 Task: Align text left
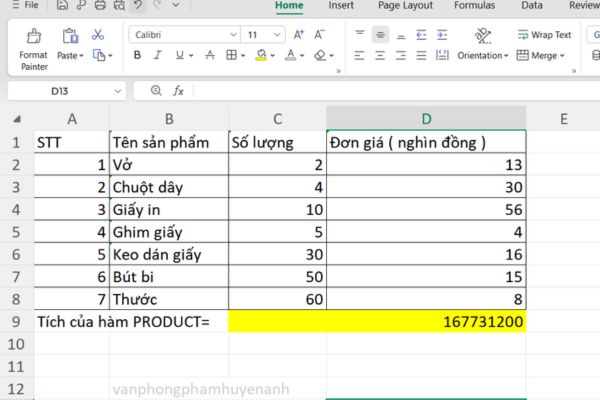359,56
